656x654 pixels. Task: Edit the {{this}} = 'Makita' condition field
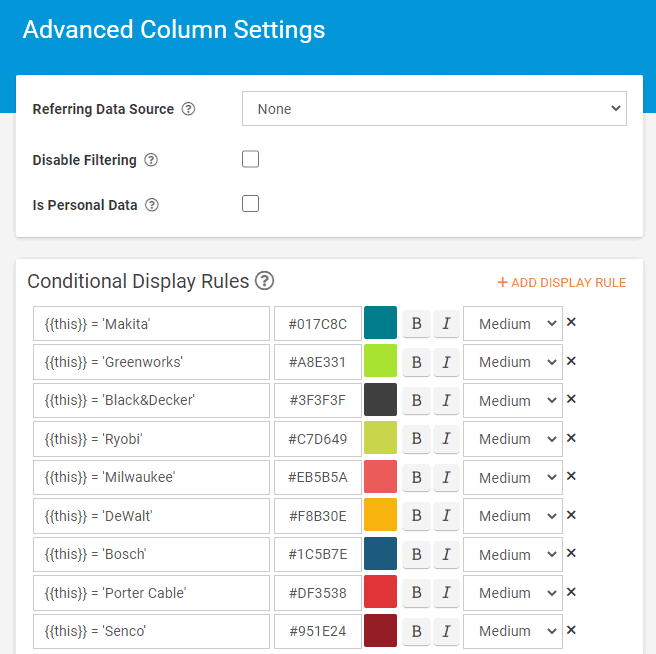pos(151,323)
